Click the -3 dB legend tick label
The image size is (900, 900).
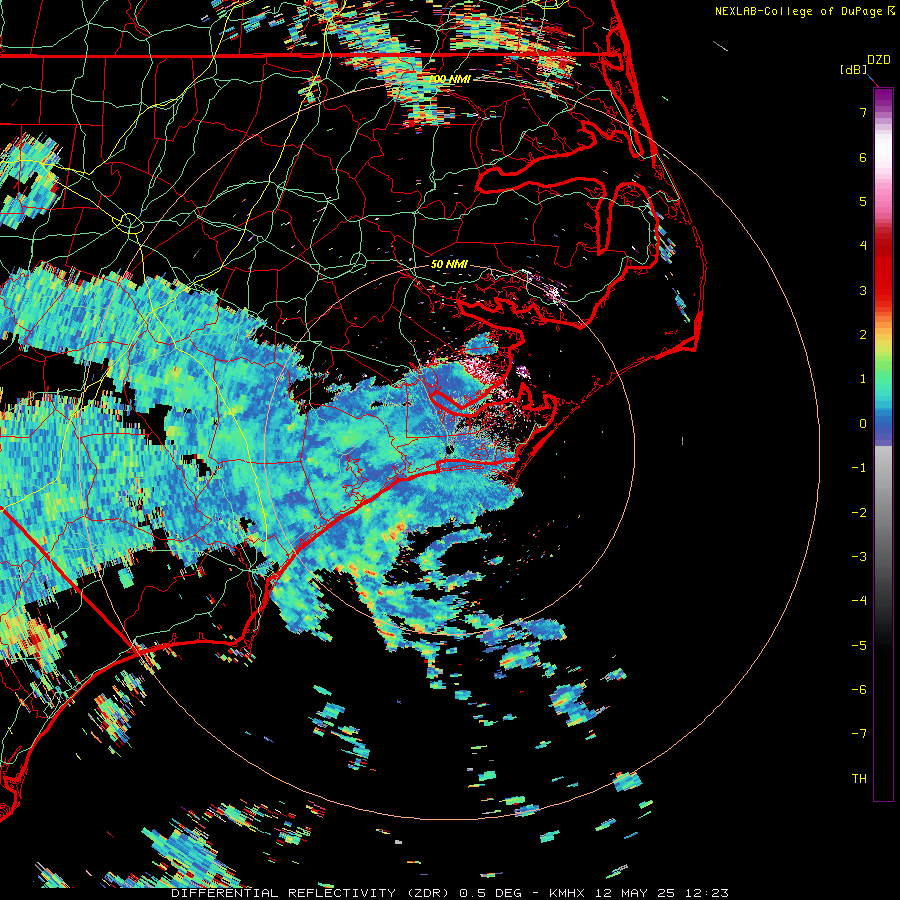point(859,557)
